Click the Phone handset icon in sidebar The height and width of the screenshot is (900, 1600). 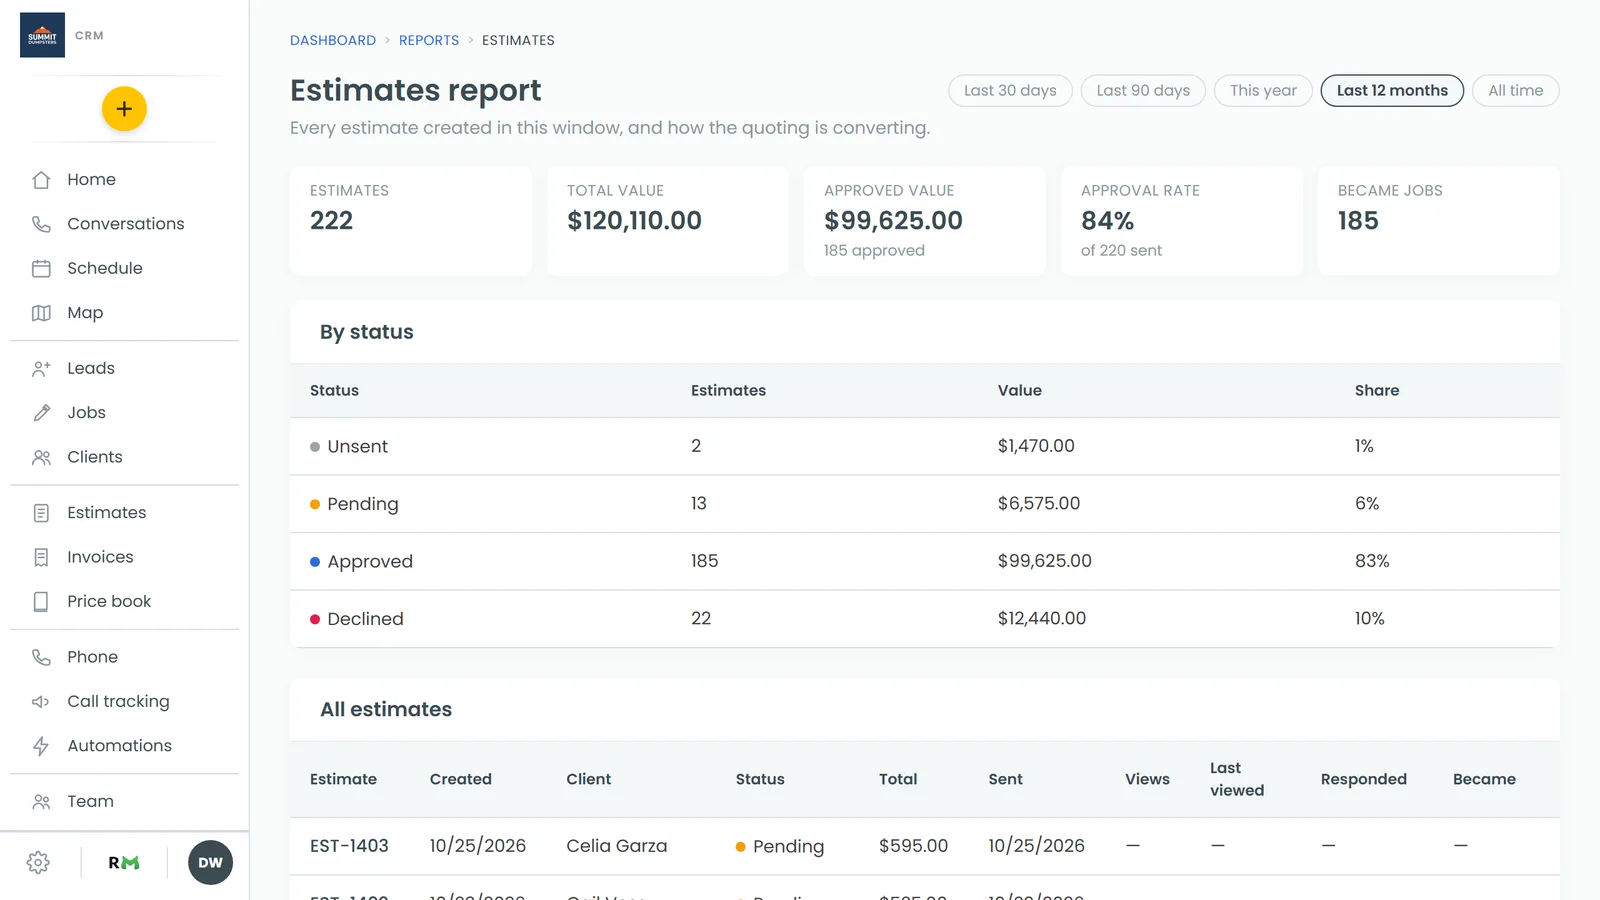(41, 657)
